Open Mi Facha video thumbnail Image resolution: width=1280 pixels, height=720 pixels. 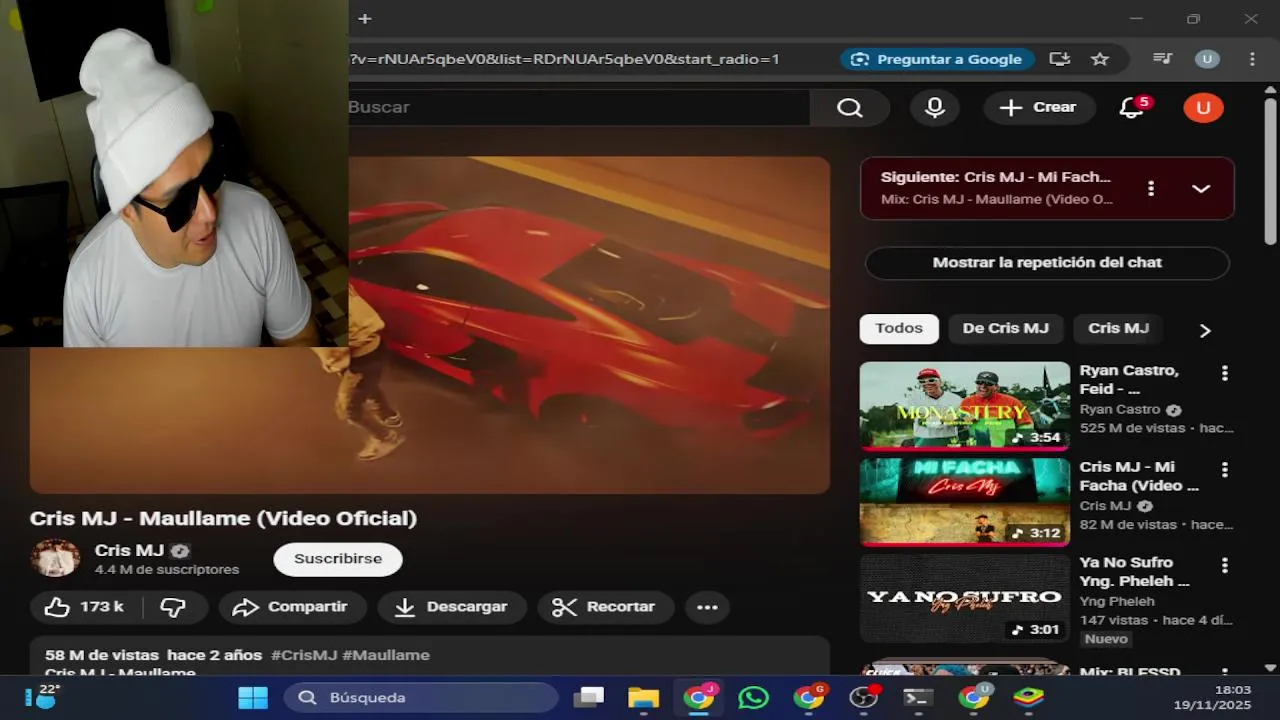point(965,502)
